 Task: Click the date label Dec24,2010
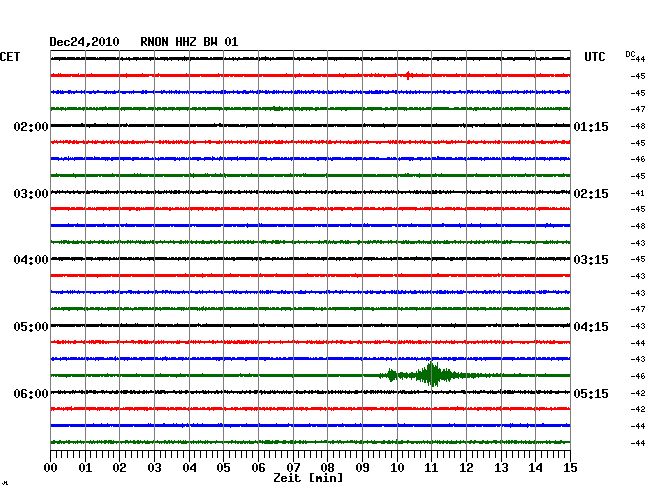tap(84, 42)
